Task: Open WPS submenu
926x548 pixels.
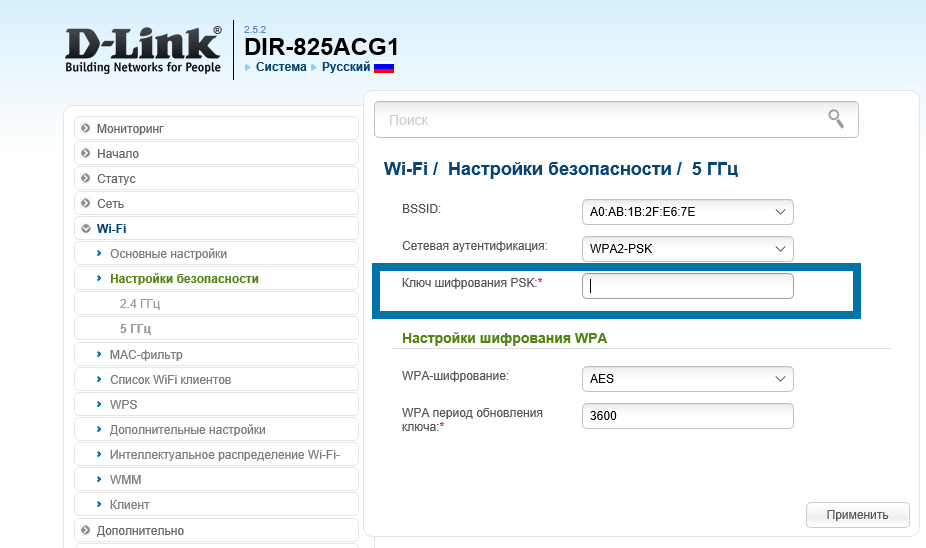Action: pos(216,405)
